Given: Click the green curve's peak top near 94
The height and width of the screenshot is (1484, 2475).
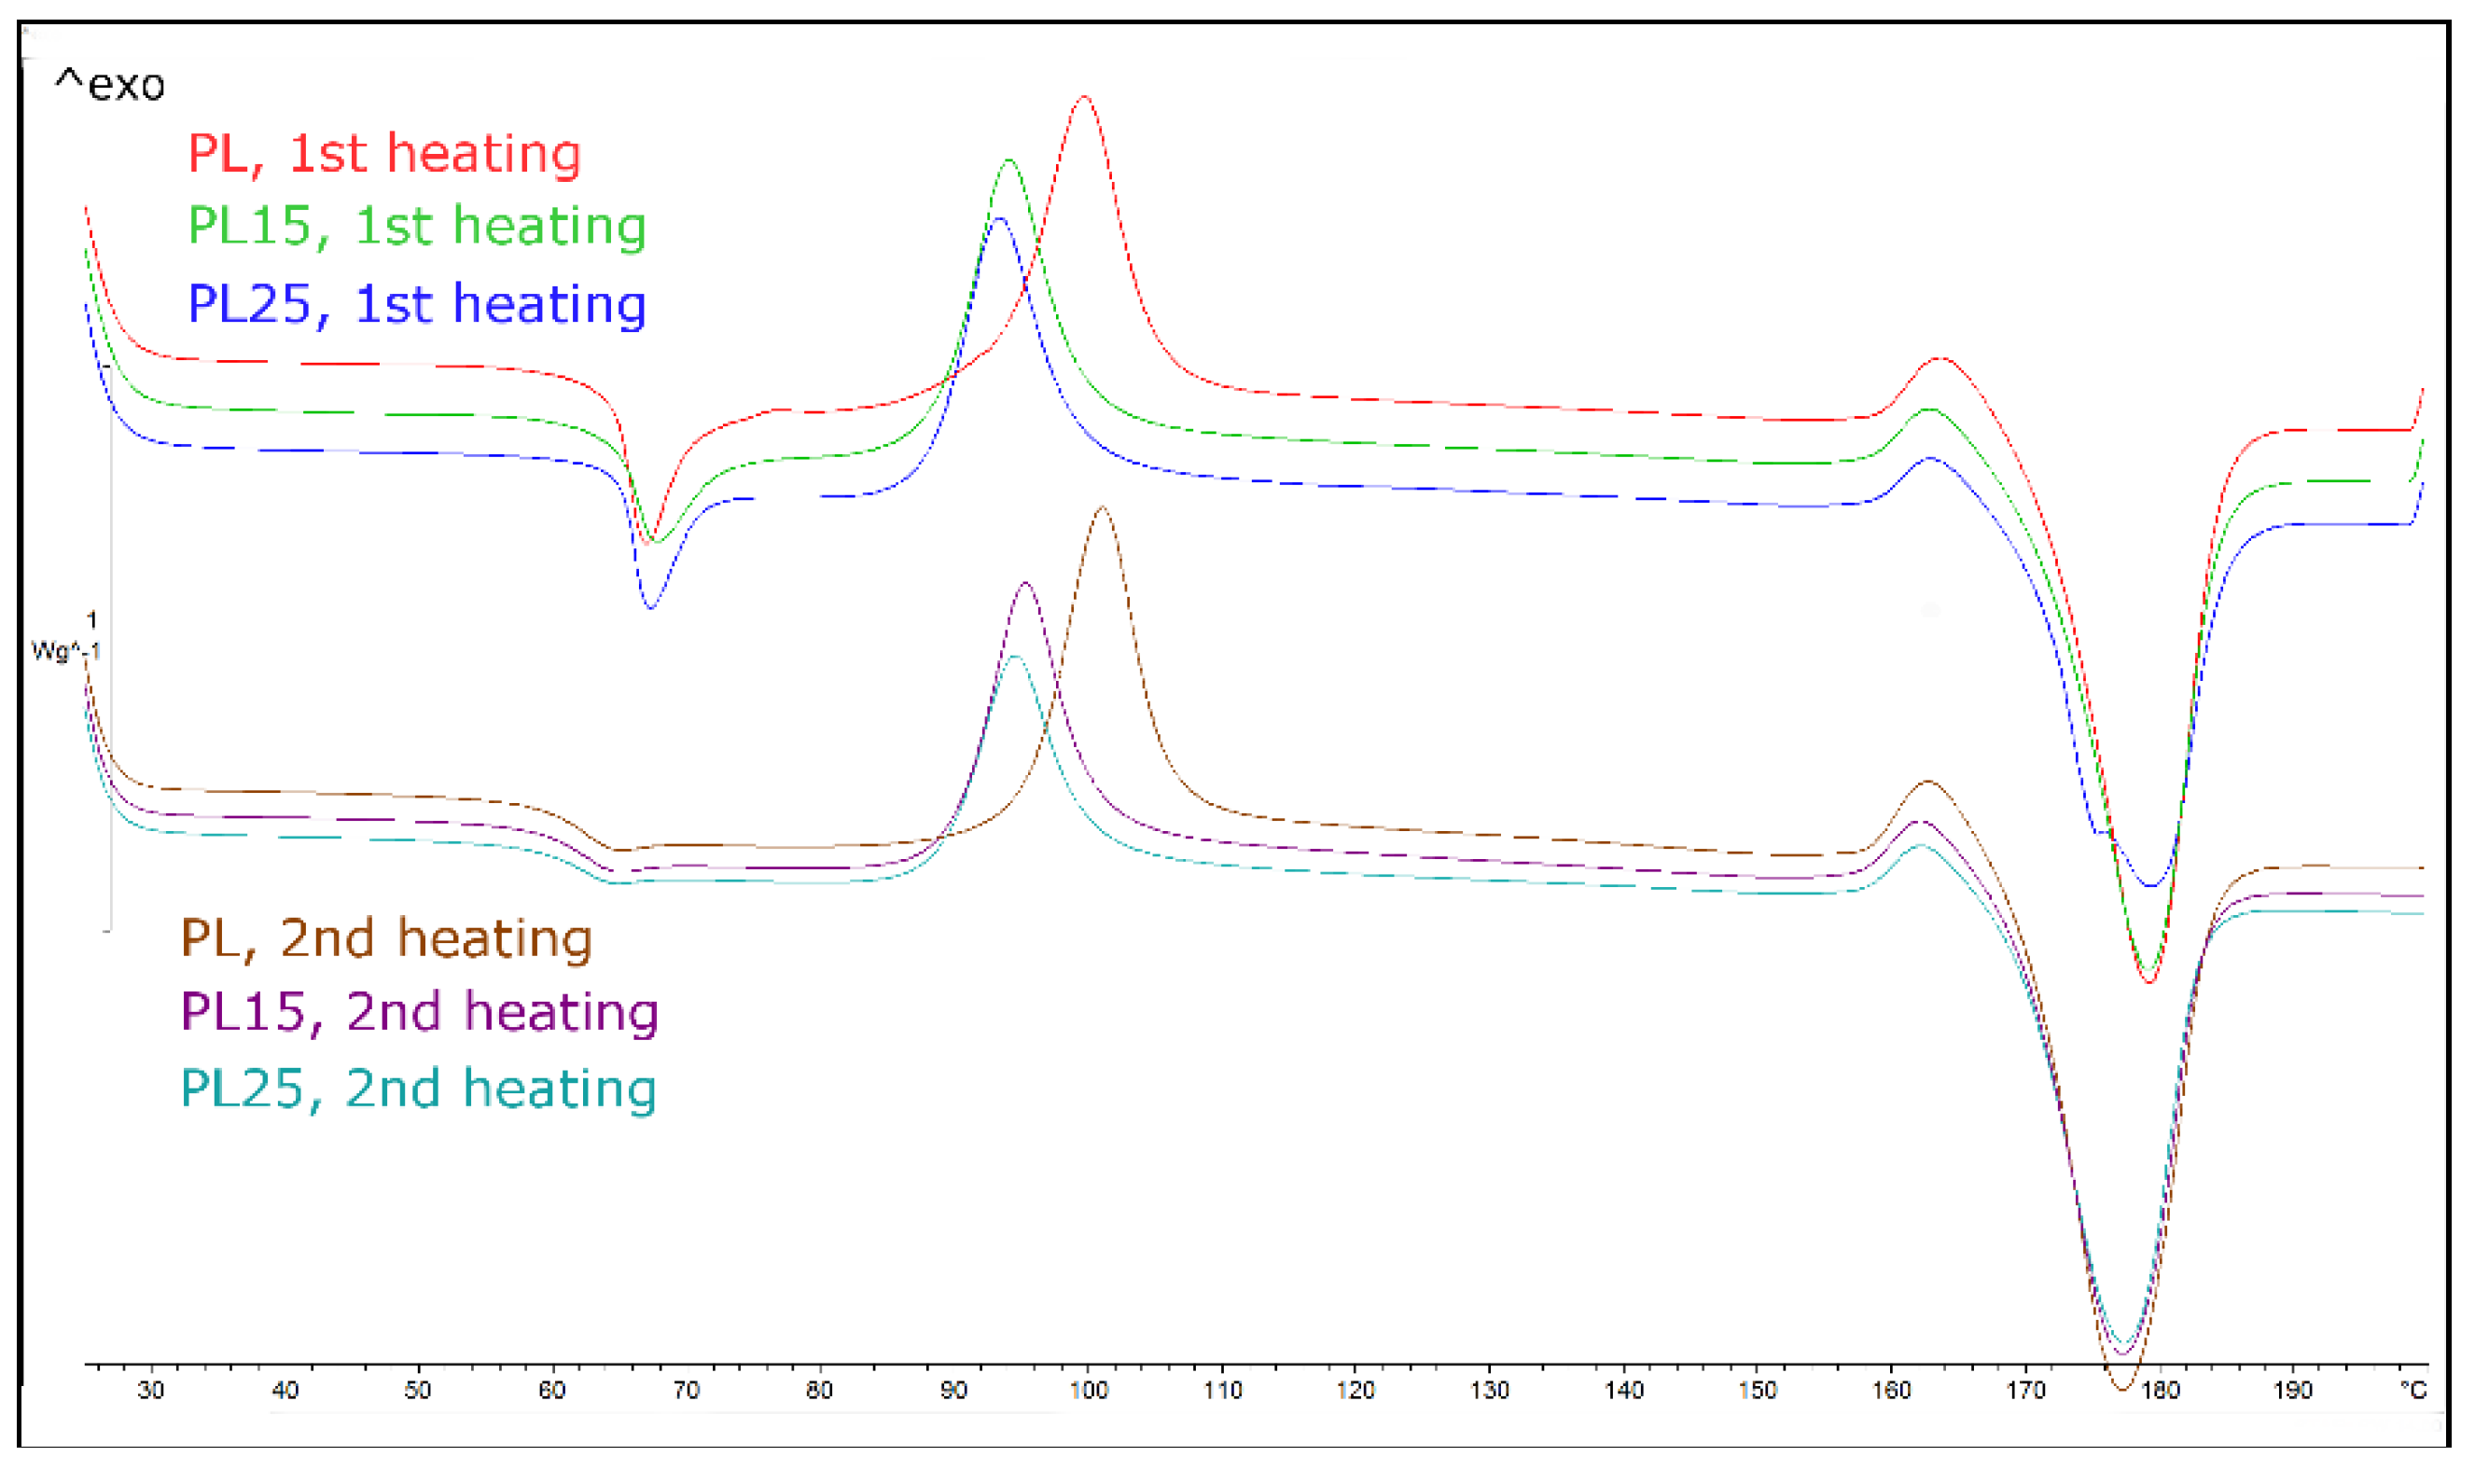Looking at the screenshot, I should click(1009, 160).
